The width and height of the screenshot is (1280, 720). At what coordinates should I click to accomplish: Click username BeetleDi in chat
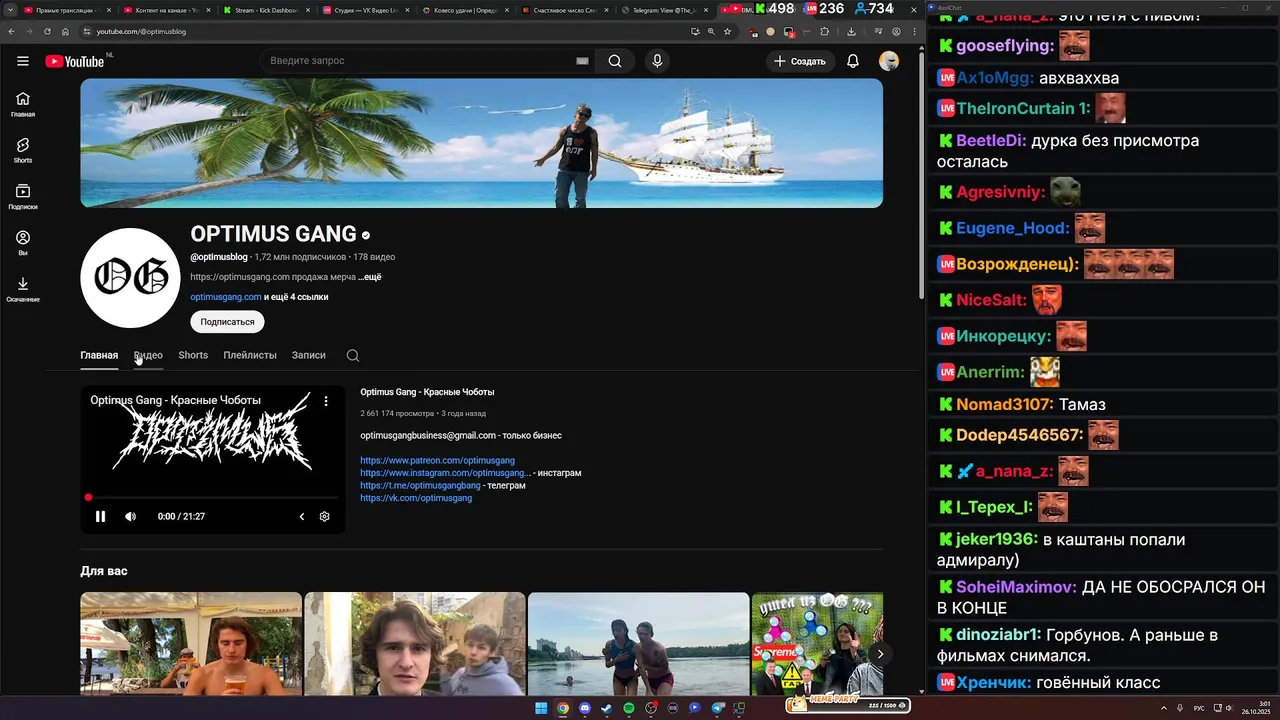point(991,141)
